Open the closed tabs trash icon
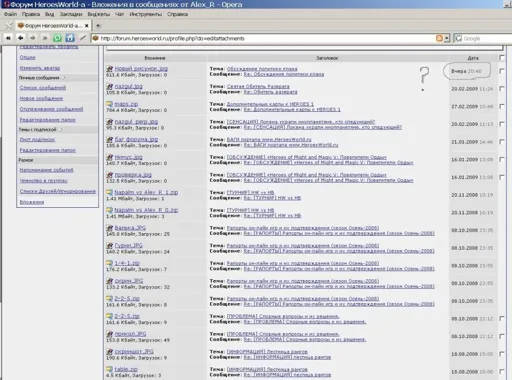Viewport: 512px width, 380px height. tap(9, 25)
